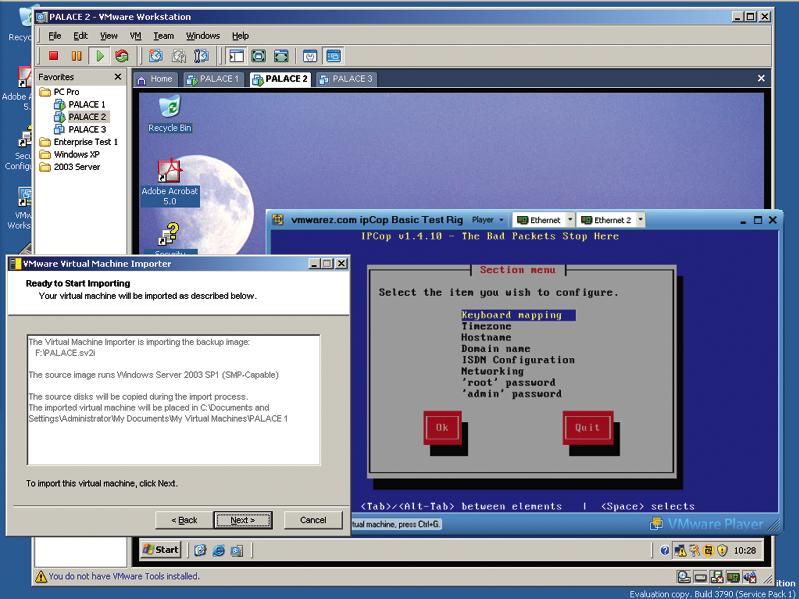Click the green network card status icon
The width and height of the screenshot is (799, 599).
pyautogui.click(x=733, y=577)
